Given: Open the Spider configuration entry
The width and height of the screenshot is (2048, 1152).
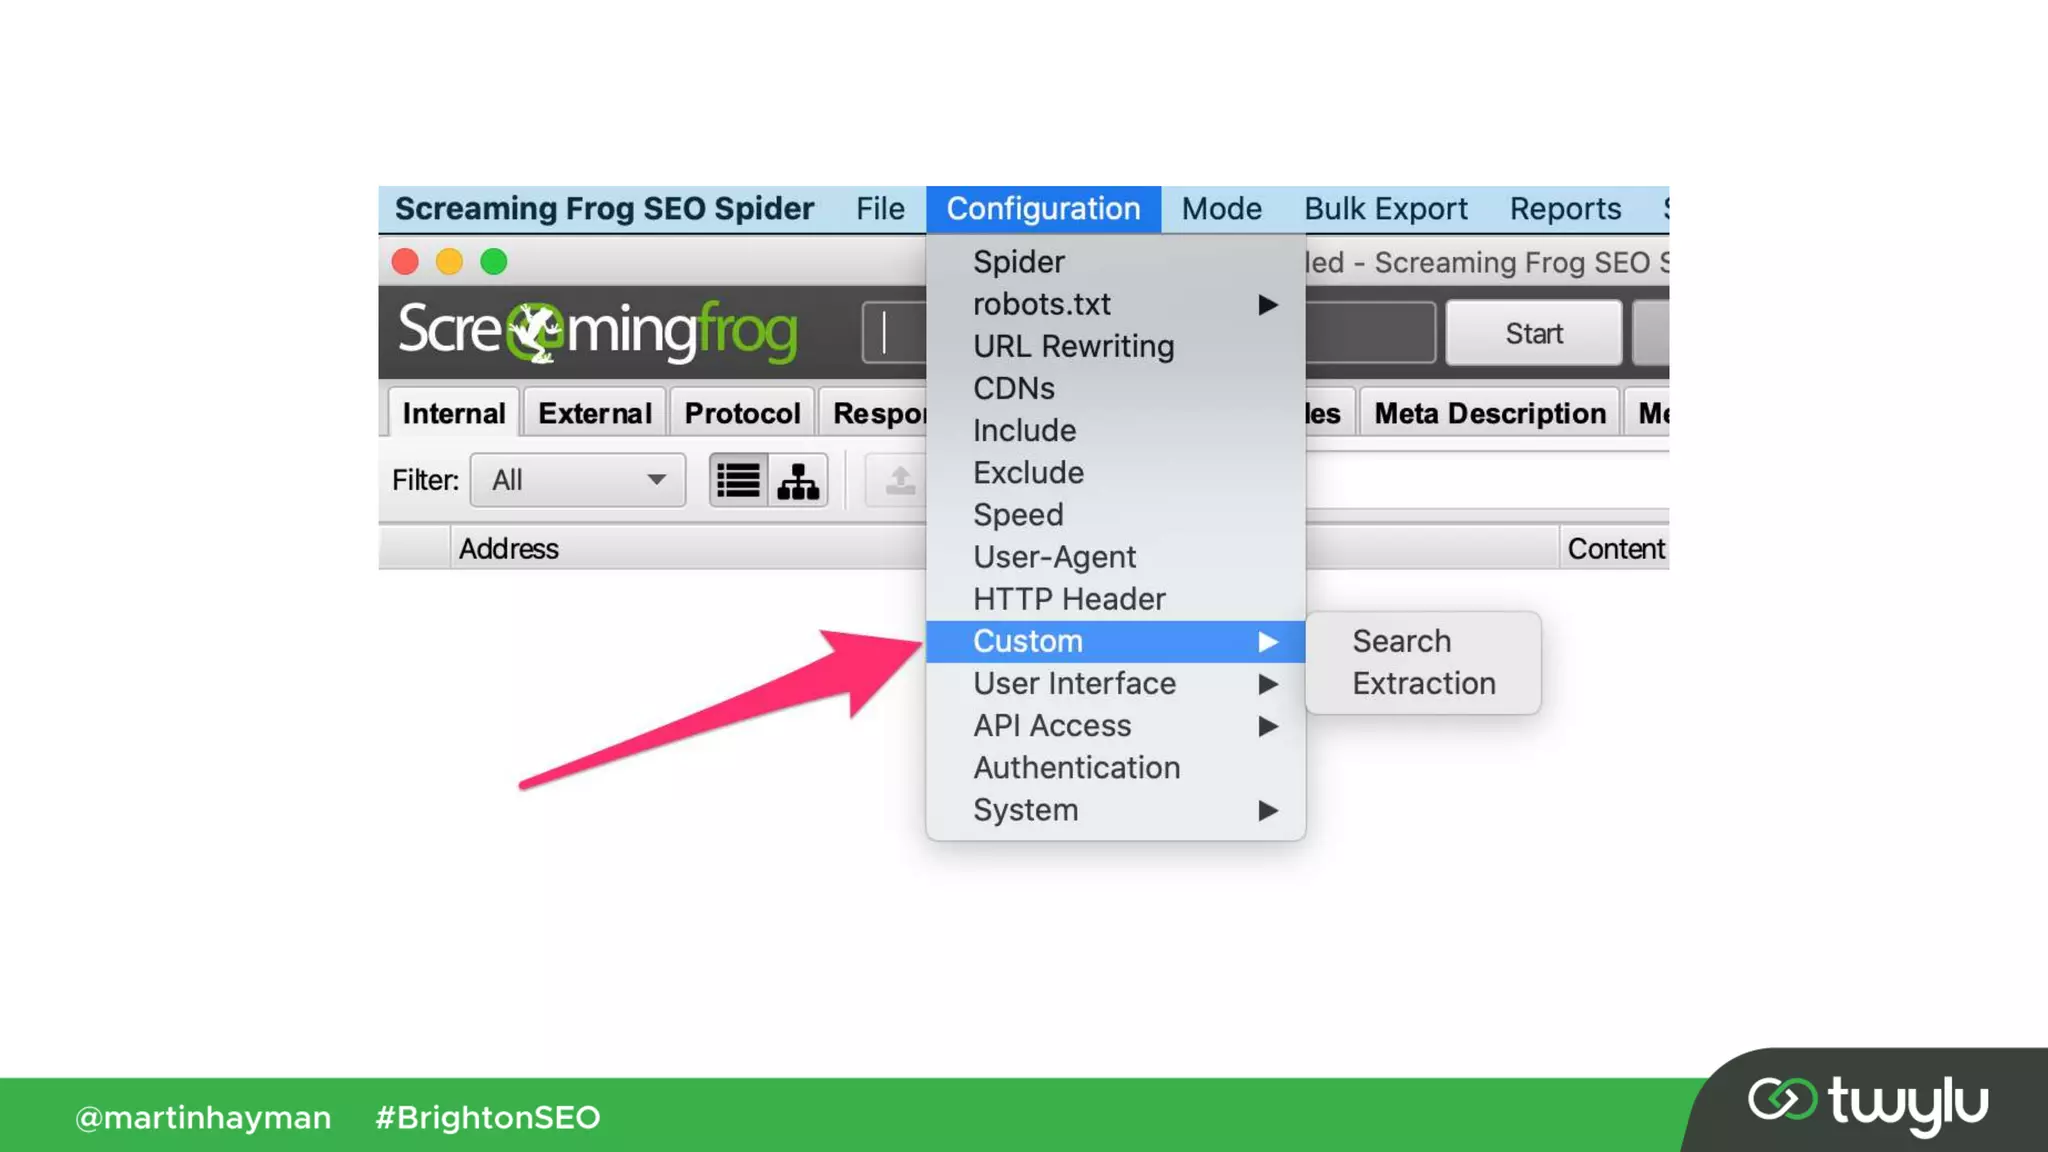Looking at the screenshot, I should click(1018, 262).
